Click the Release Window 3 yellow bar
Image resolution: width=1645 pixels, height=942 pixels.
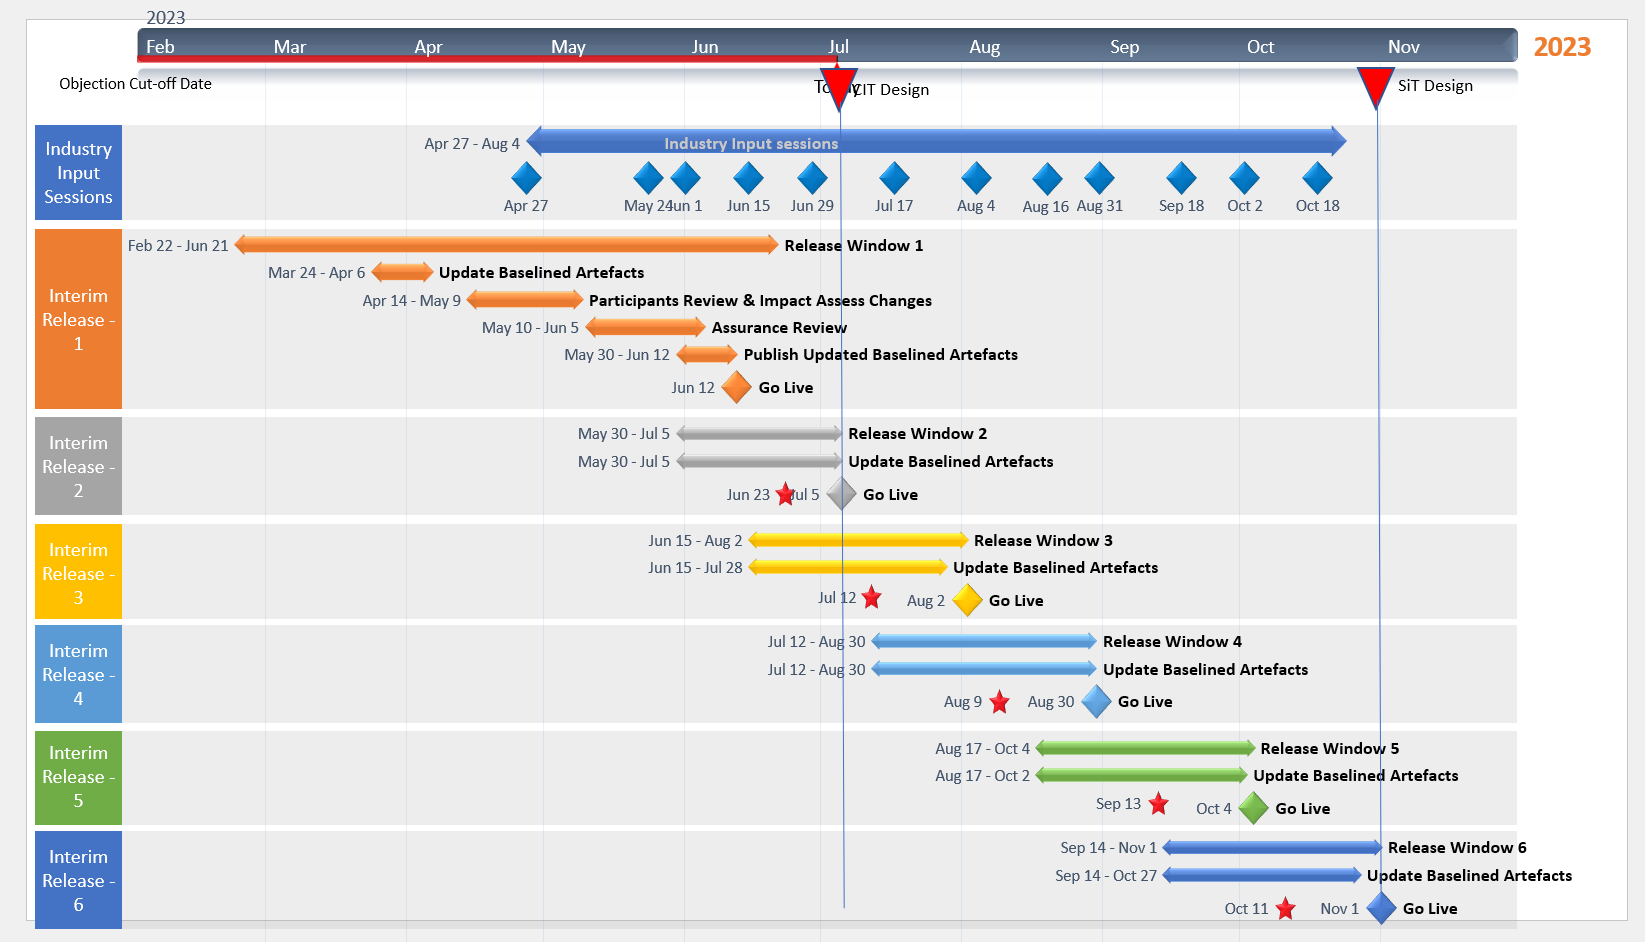(x=857, y=540)
